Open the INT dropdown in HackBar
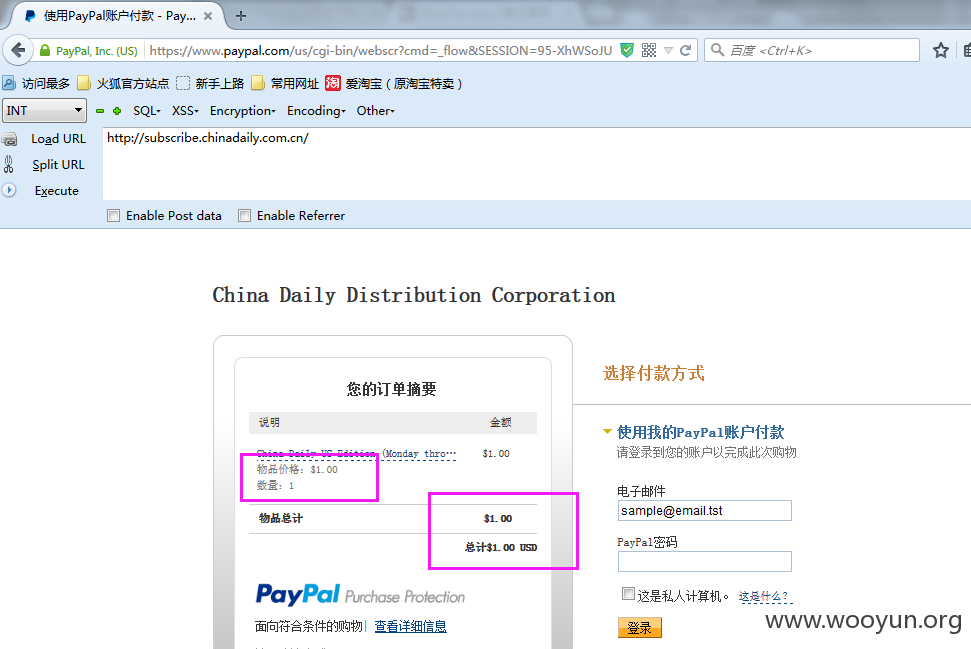This screenshot has width=971, height=649. 44,111
